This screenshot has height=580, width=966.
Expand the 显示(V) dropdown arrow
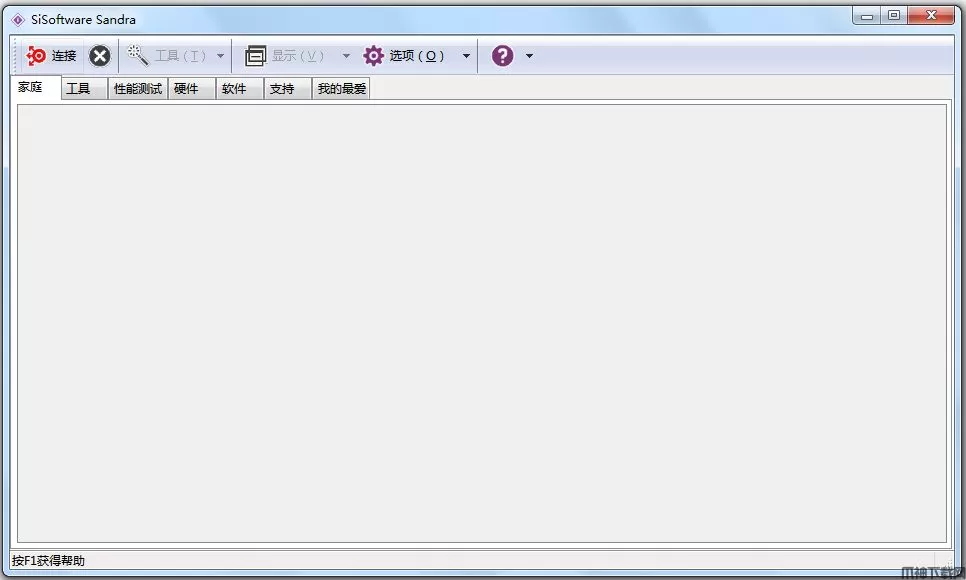346,56
